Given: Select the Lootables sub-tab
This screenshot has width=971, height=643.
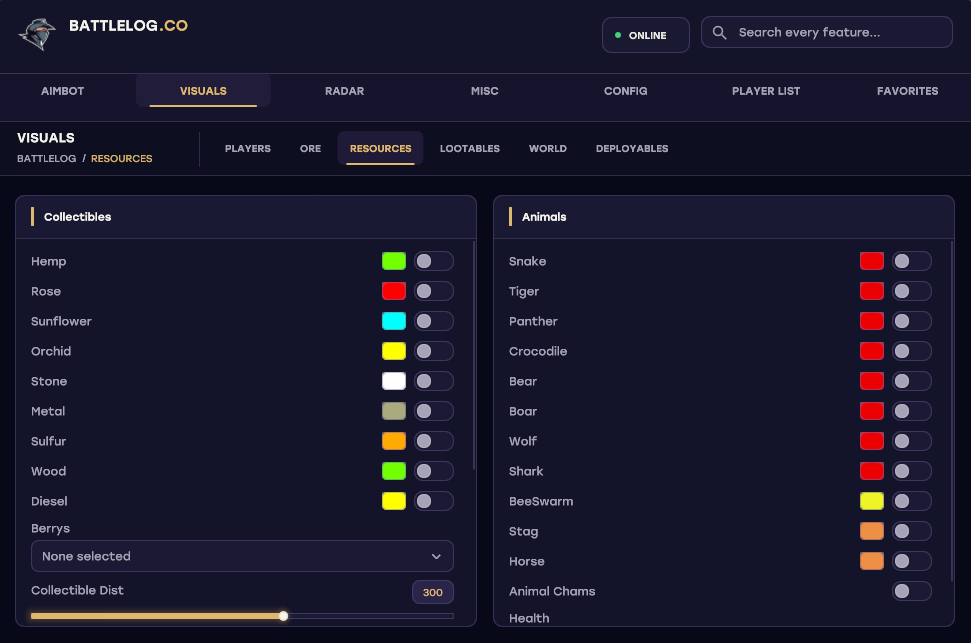Looking at the screenshot, I should coord(469,149).
